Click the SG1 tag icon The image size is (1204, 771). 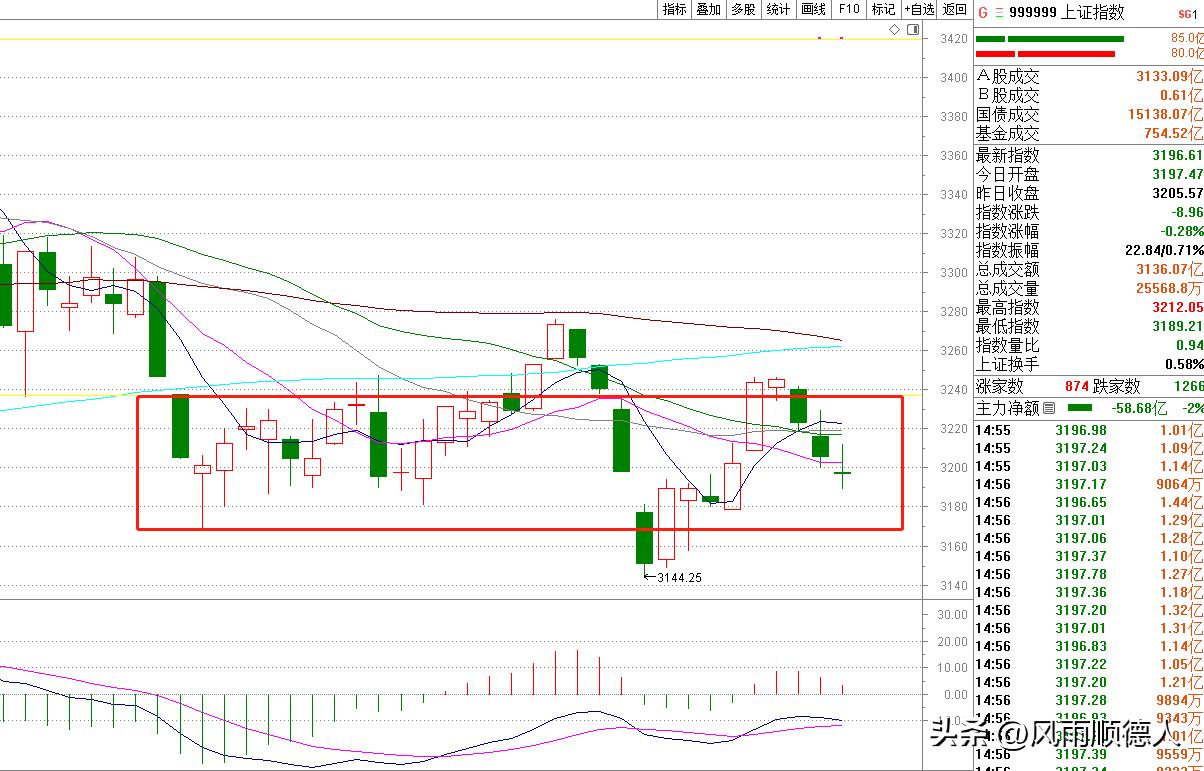click(x=1186, y=13)
